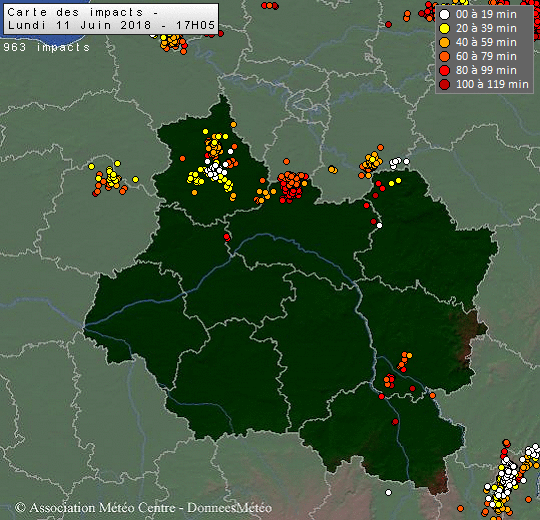540x520 pixels.
Task: Click the 60 à 79 min legend swatch
Action: point(445,56)
